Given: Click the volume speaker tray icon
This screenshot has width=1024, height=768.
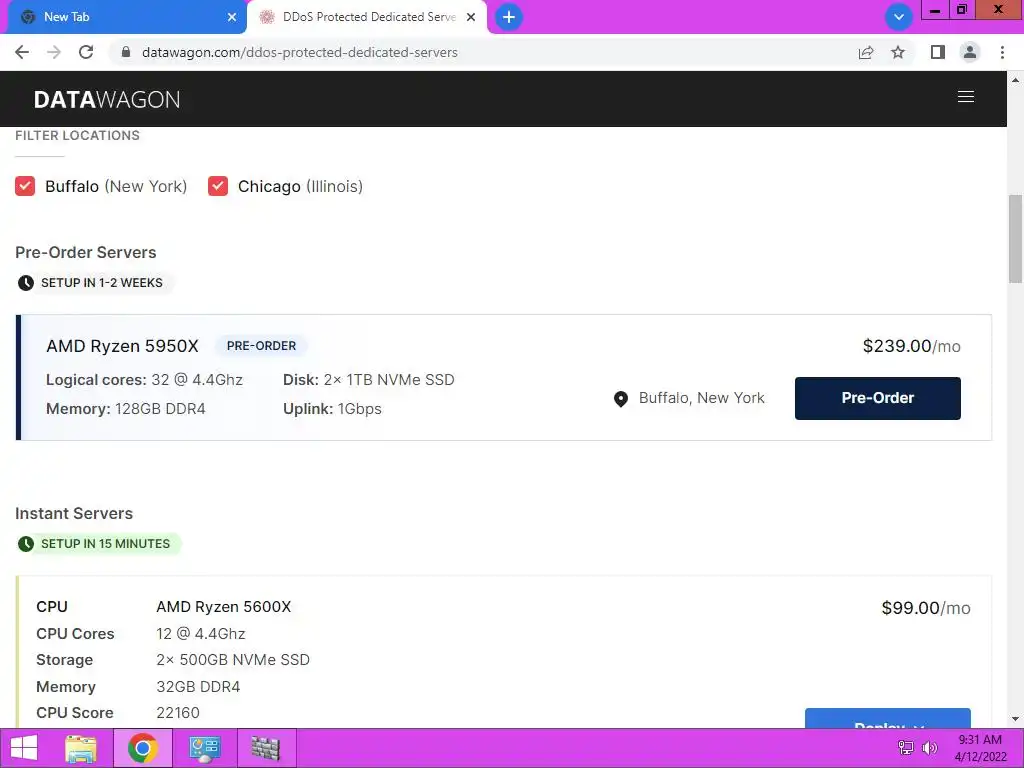Looking at the screenshot, I should pyautogui.click(x=929, y=748).
